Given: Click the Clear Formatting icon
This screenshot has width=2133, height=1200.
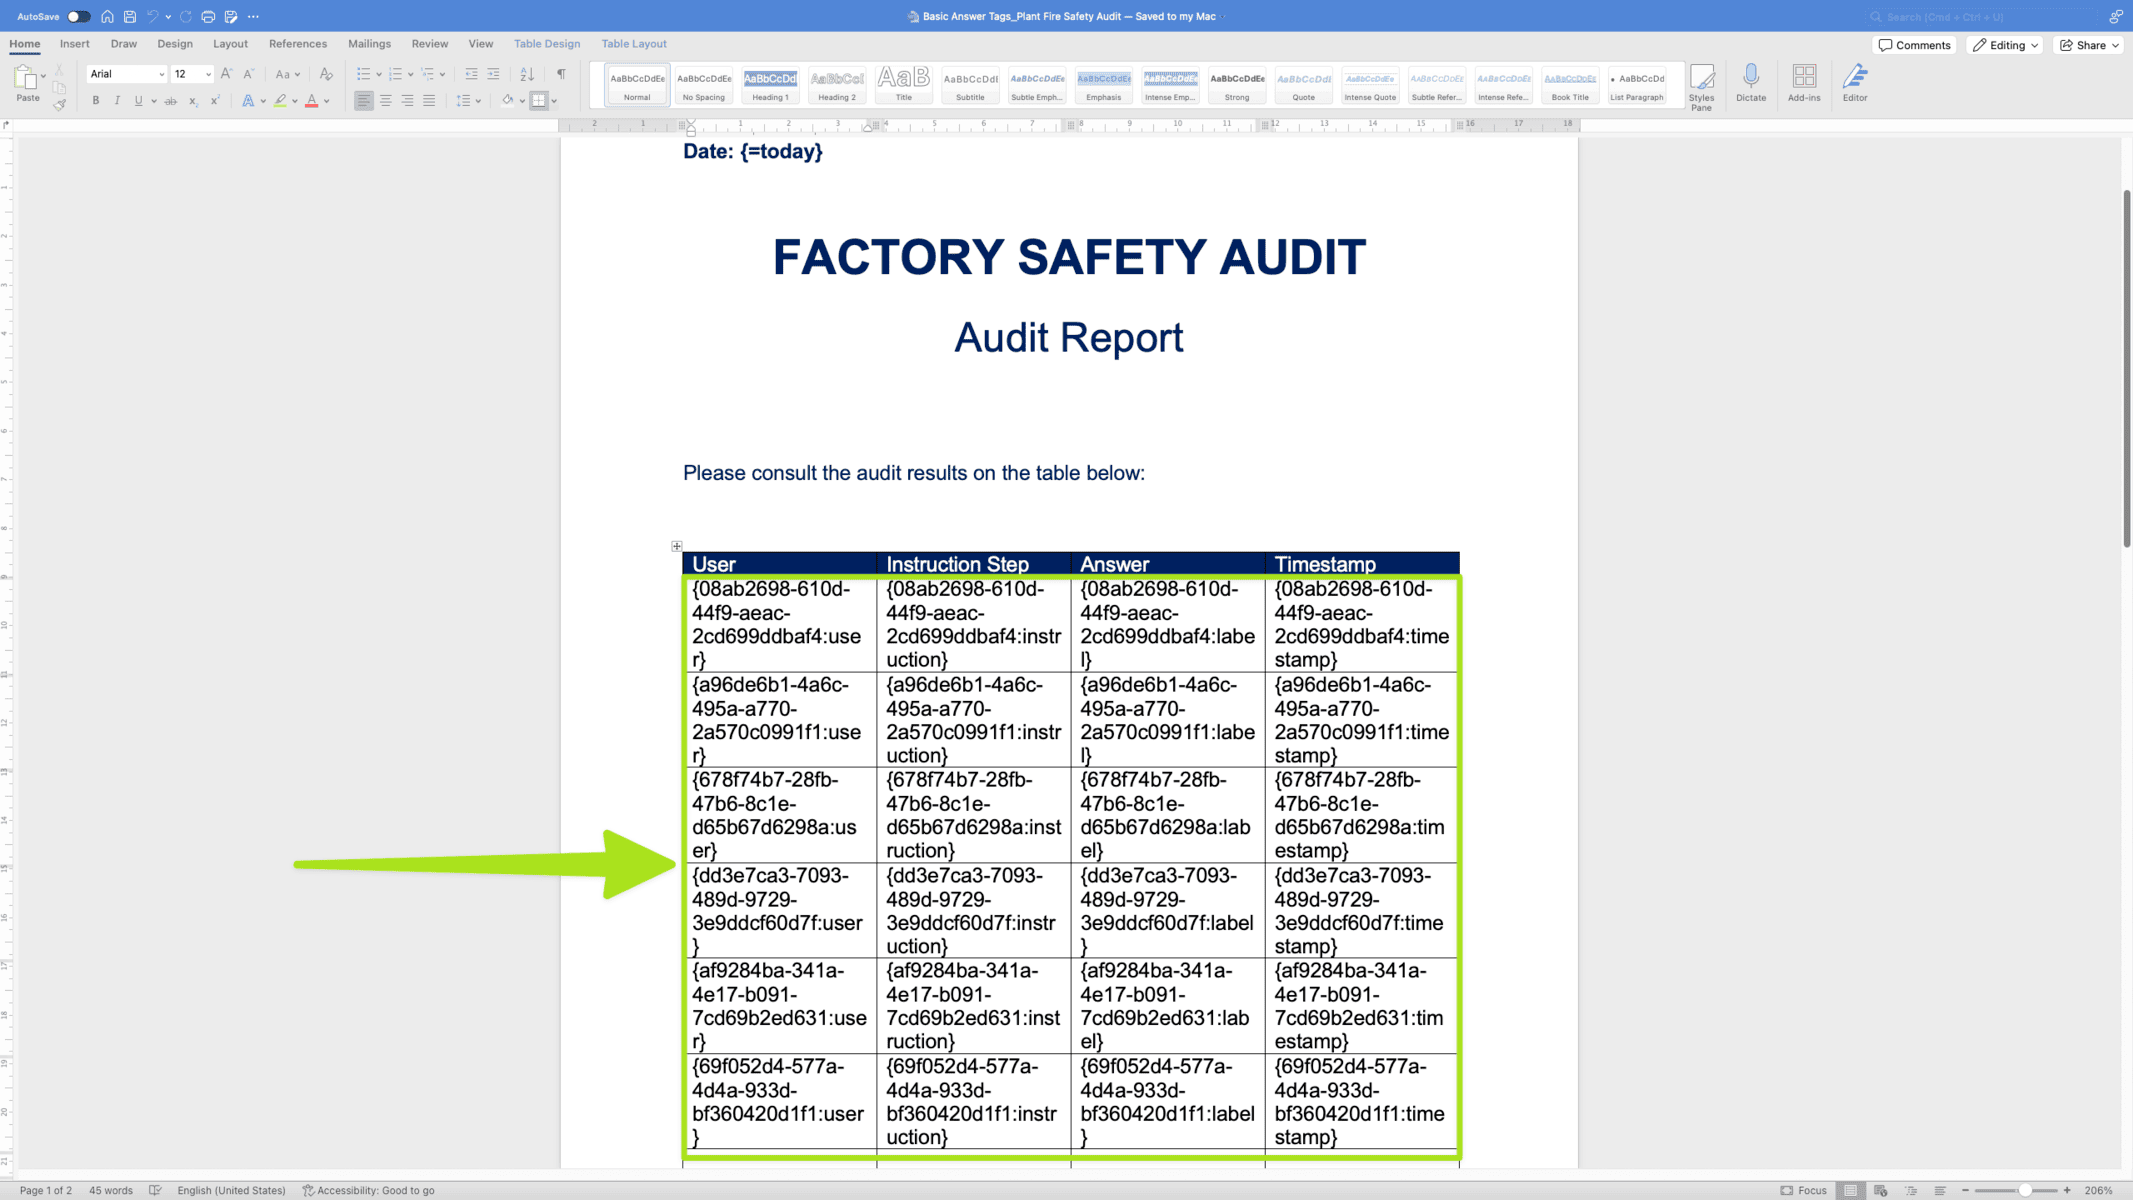Looking at the screenshot, I should [325, 74].
